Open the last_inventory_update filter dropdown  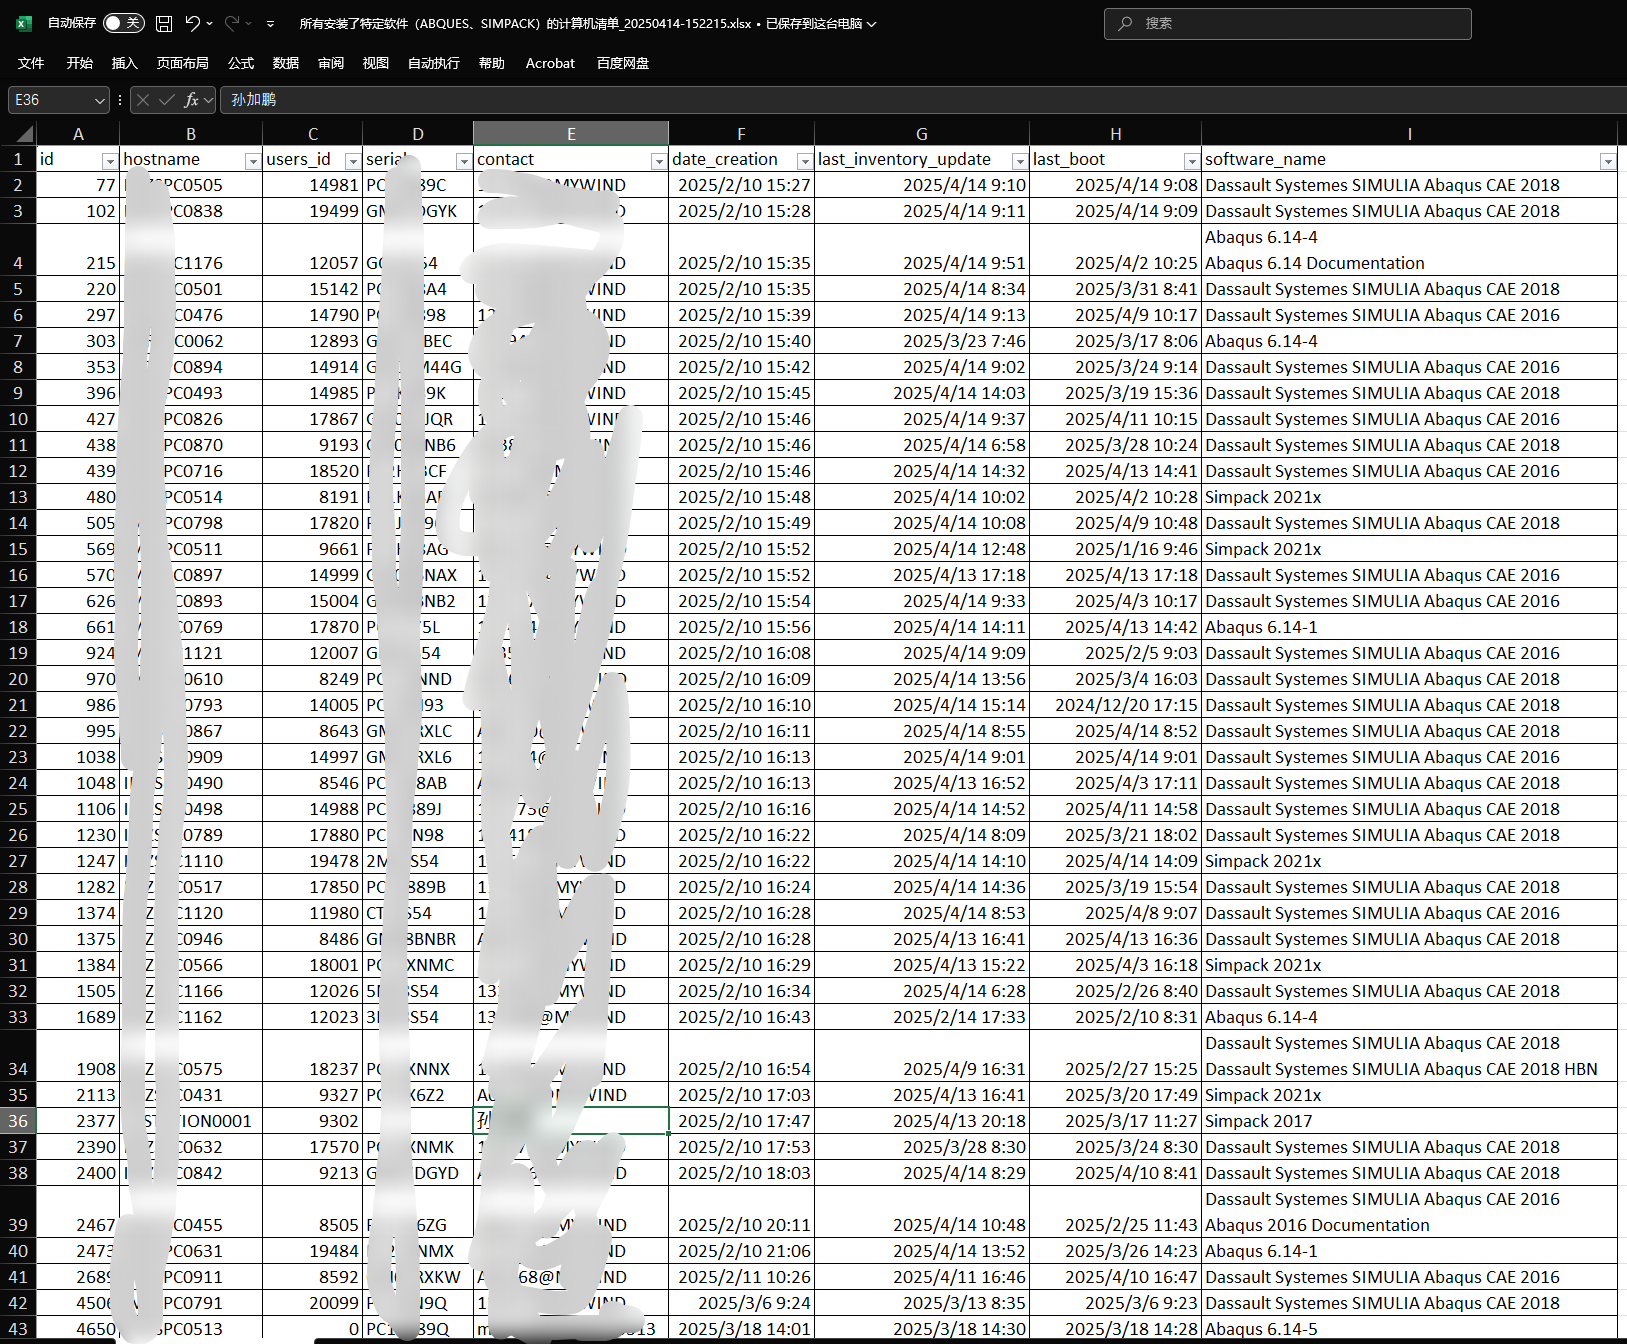1019,161
